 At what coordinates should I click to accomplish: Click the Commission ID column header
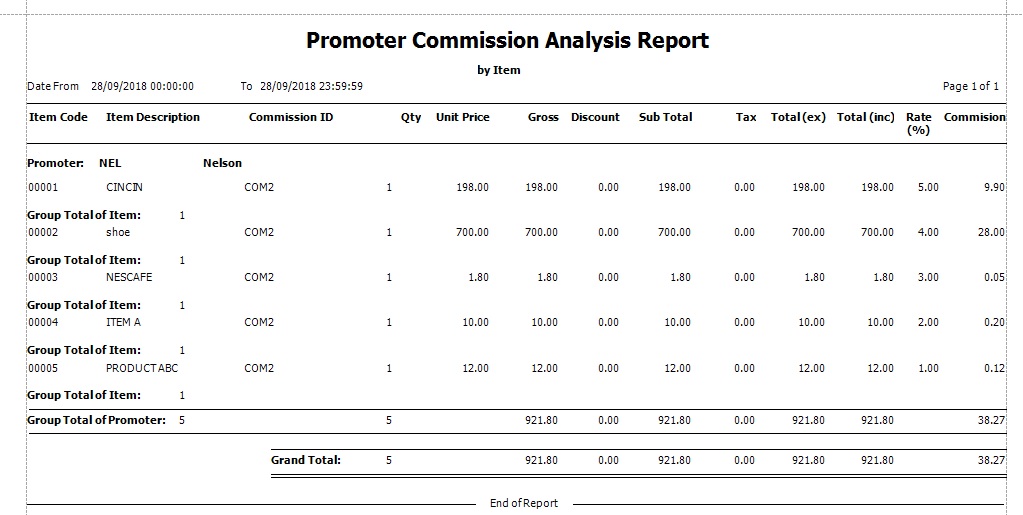pos(291,117)
